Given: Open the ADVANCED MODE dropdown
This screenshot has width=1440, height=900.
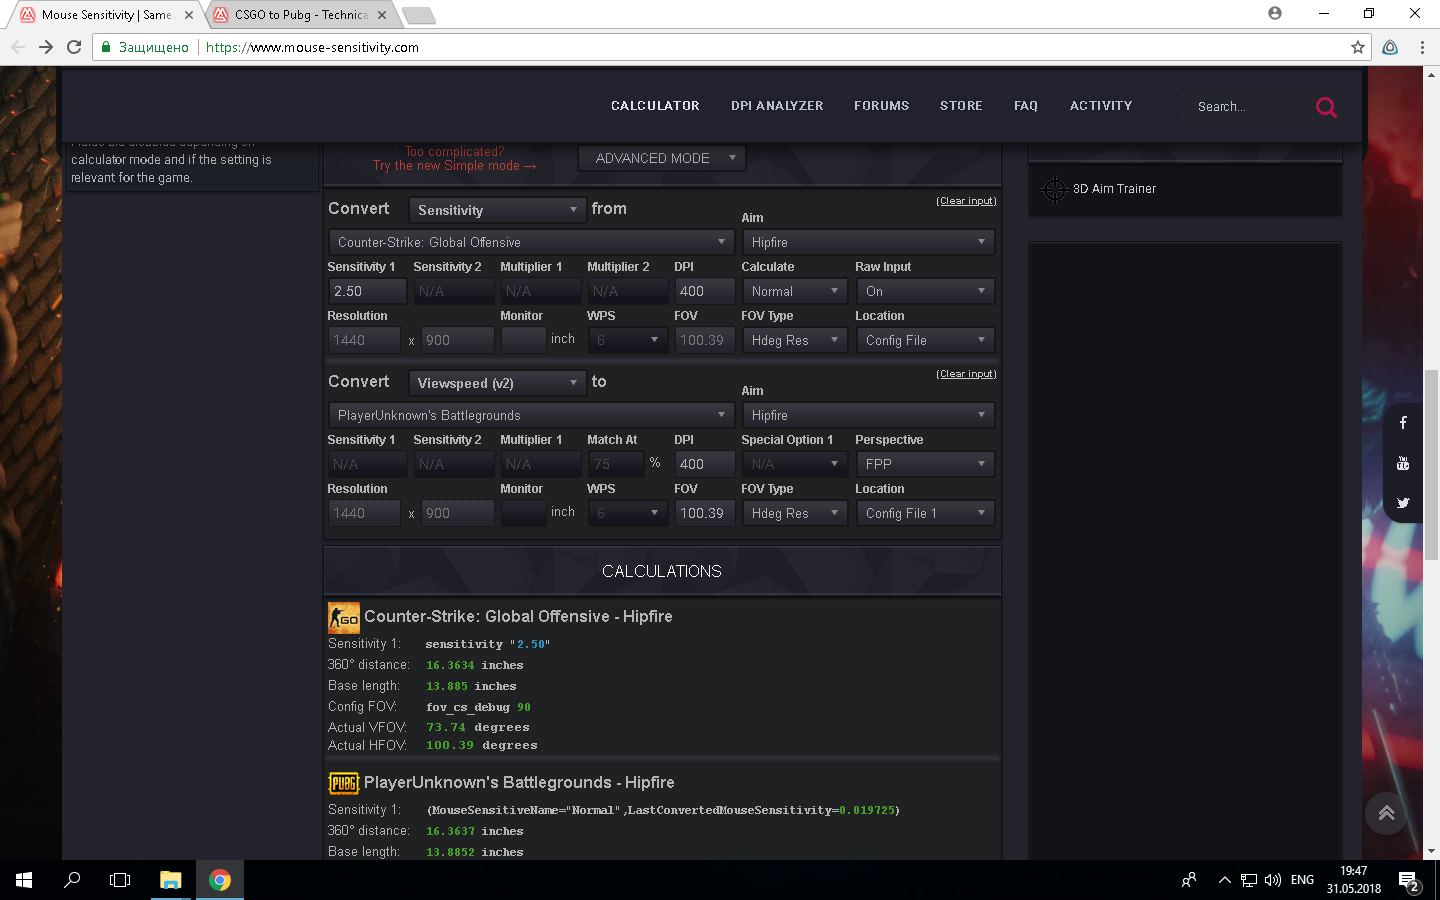Looking at the screenshot, I should 661,158.
